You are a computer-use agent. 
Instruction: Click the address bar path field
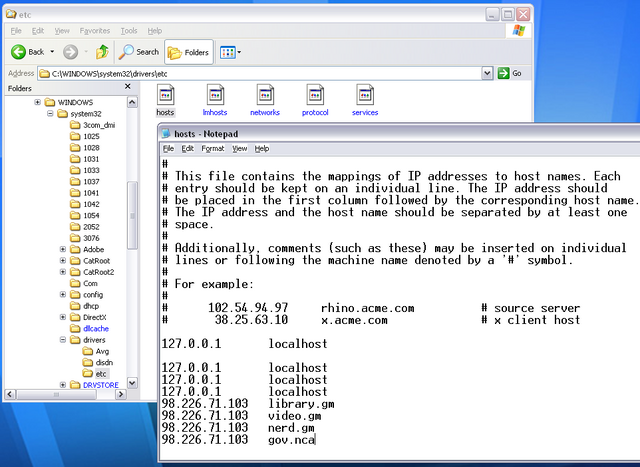point(260,73)
